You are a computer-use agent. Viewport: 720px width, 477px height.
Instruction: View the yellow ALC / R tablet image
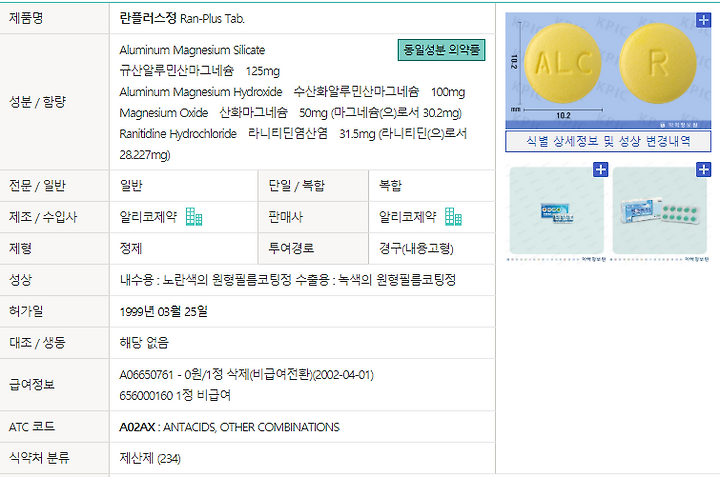608,70
